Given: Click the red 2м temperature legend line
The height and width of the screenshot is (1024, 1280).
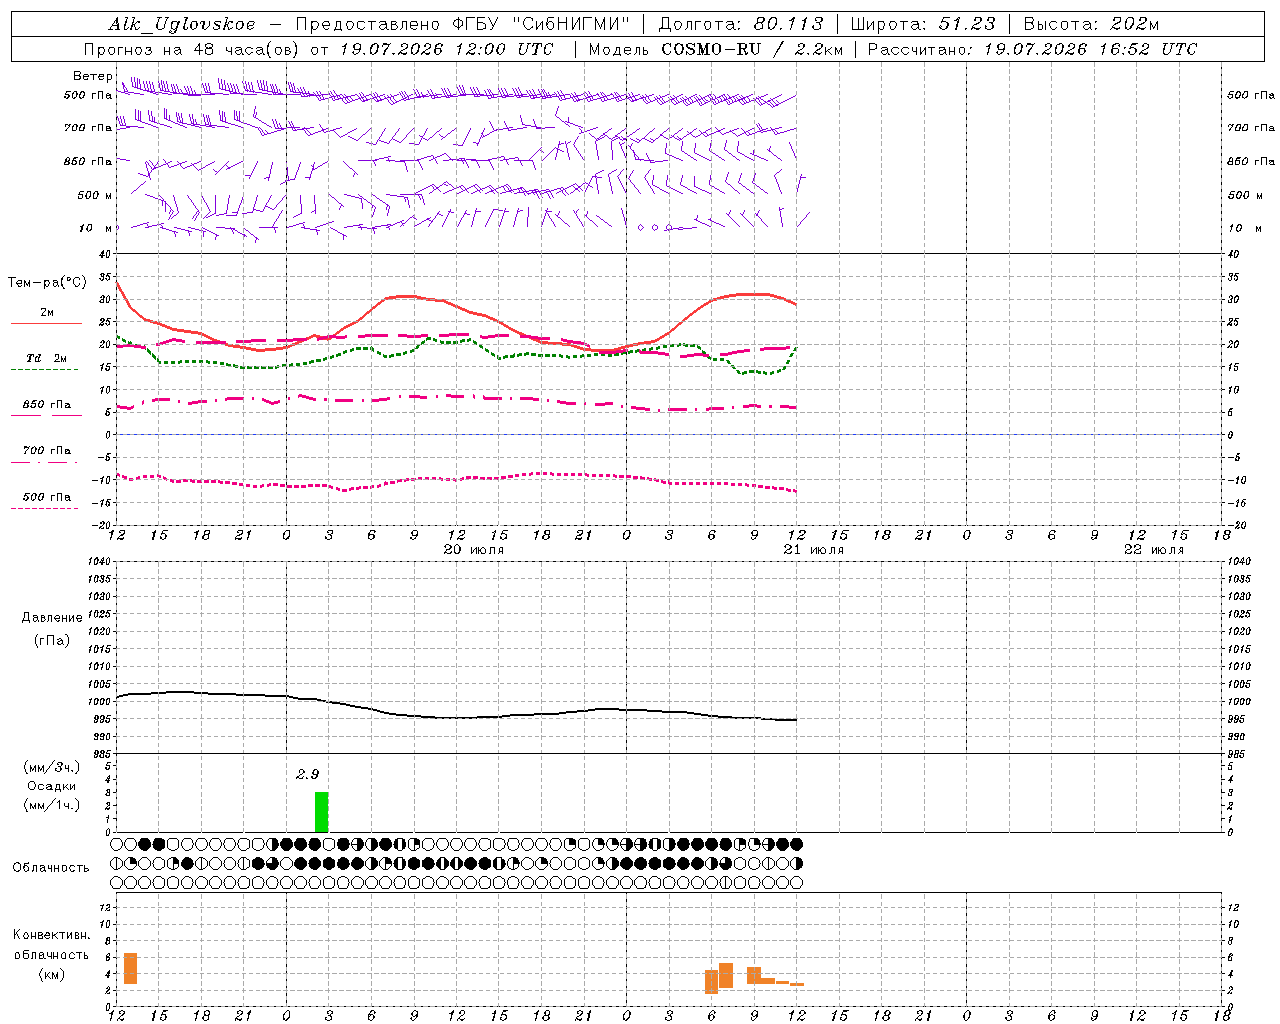Looking at the screenshot, I should point(46,323).
